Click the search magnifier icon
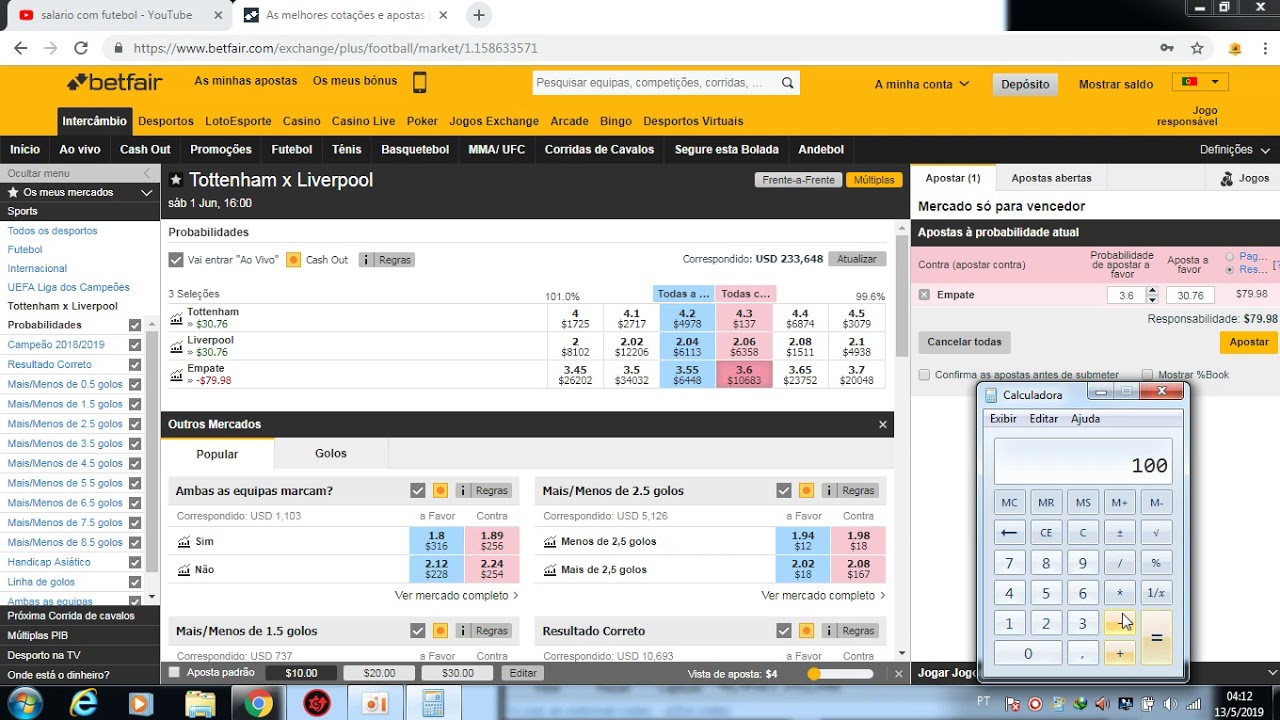The width and height of the screenshot is (1280, 720). [788, 83]
